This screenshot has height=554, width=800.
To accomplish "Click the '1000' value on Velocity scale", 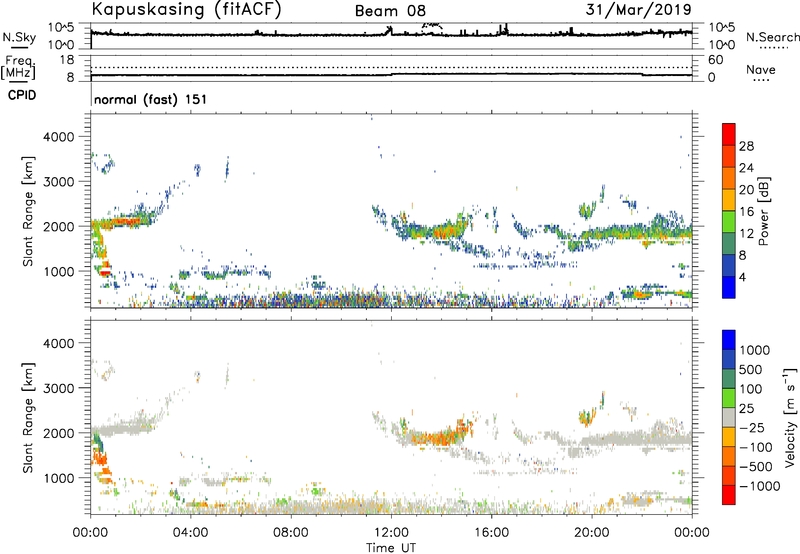I will (x=754, y=350).
